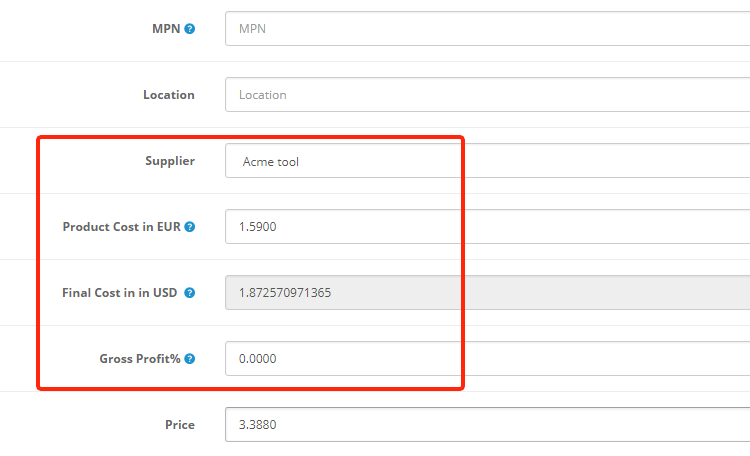Click the MPN help icon
The image size is (750, 456).
click(x=190, y=29)
